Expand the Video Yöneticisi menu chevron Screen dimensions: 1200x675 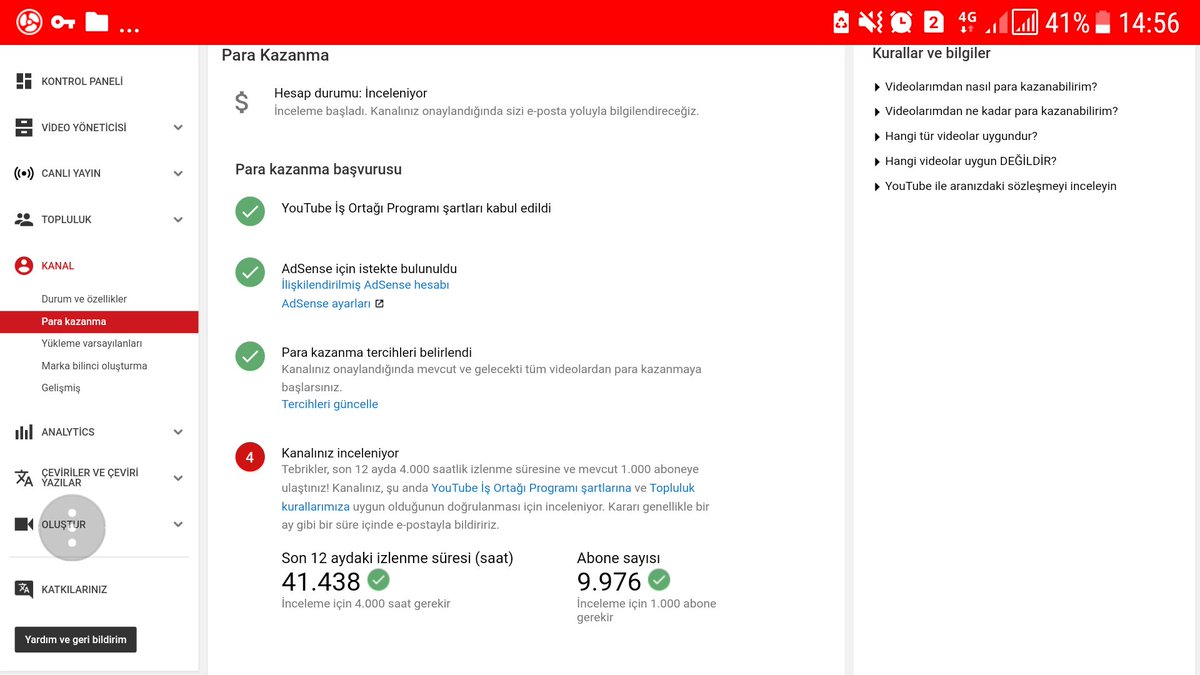(178, 127)
